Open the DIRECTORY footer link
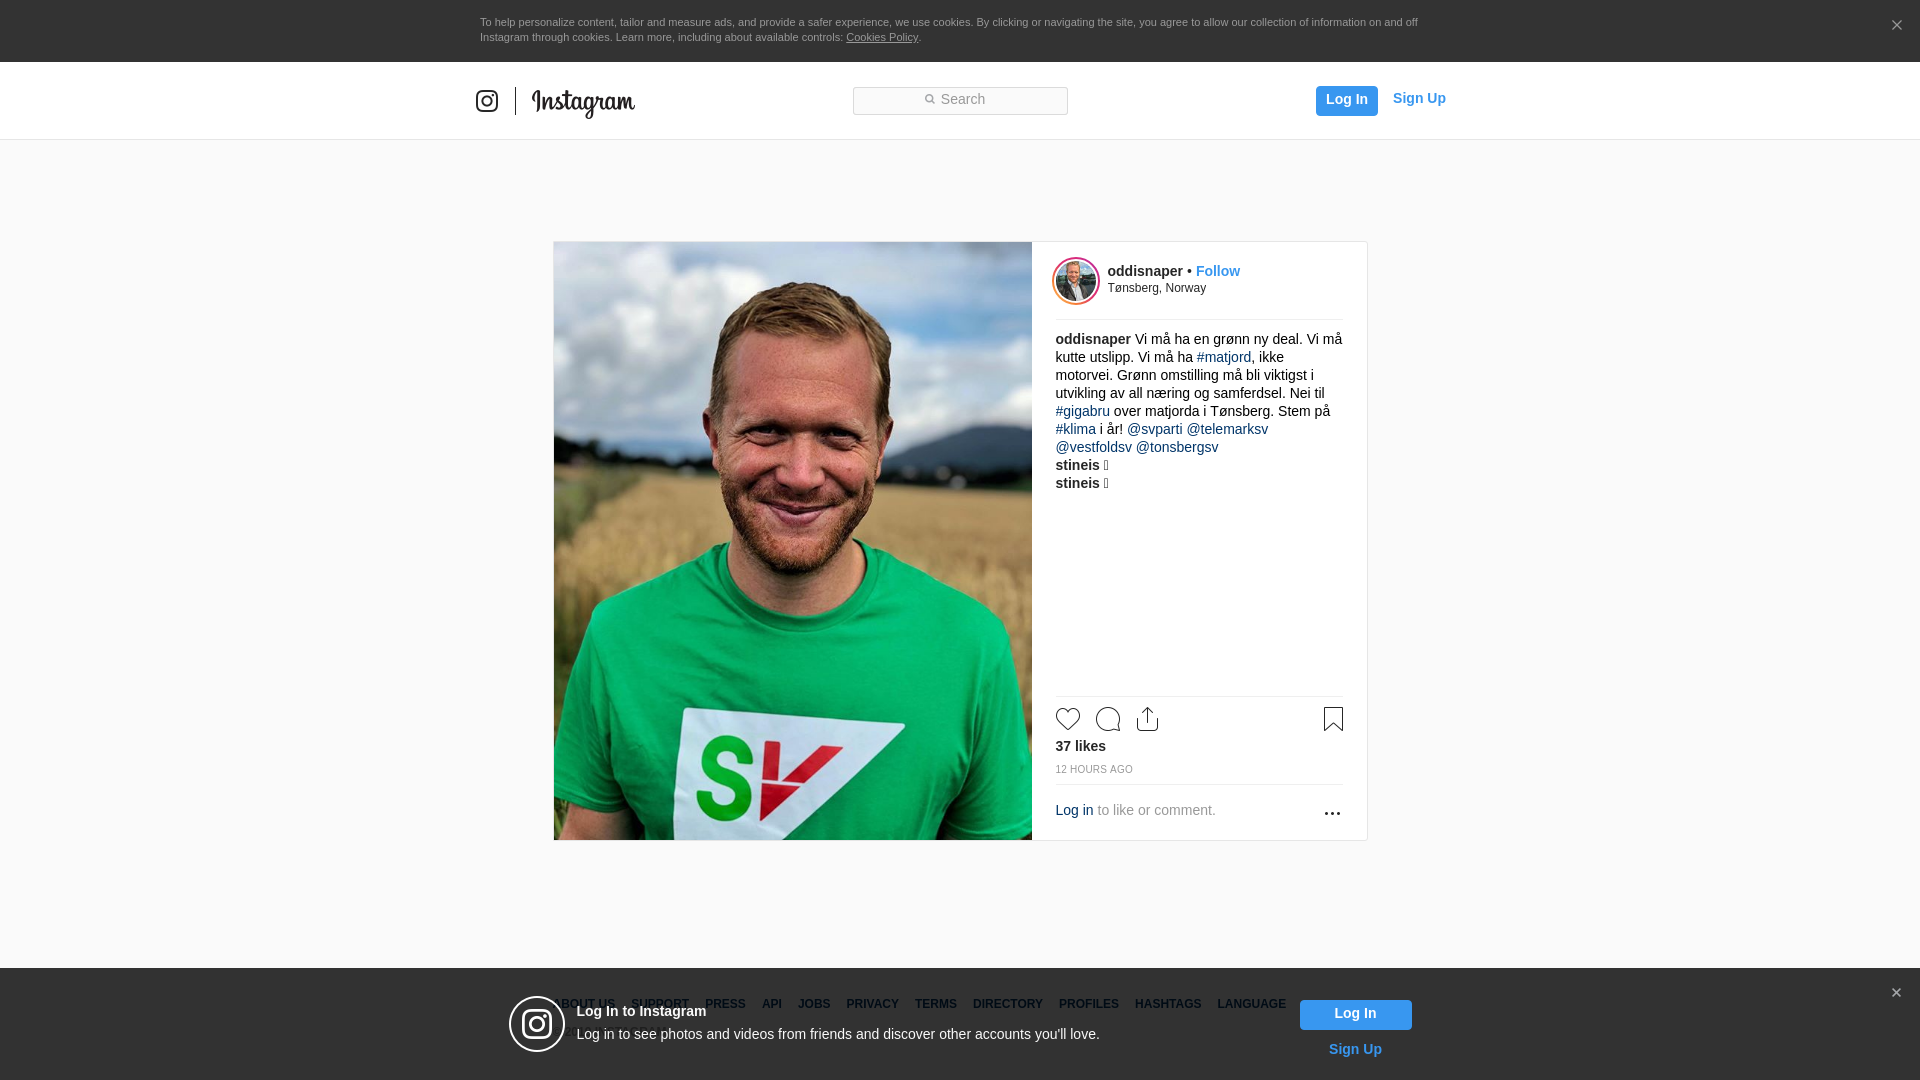This screenshot has width=1920, height=1080. coord(1008,1004)
